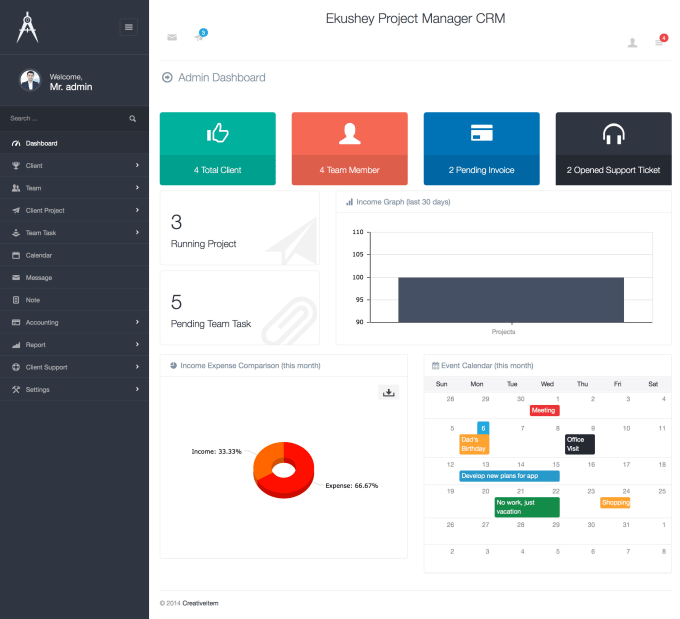This screenshot has height=619, width=680.
Task: Click the Income Graph bar
Action: coord(511,300)
